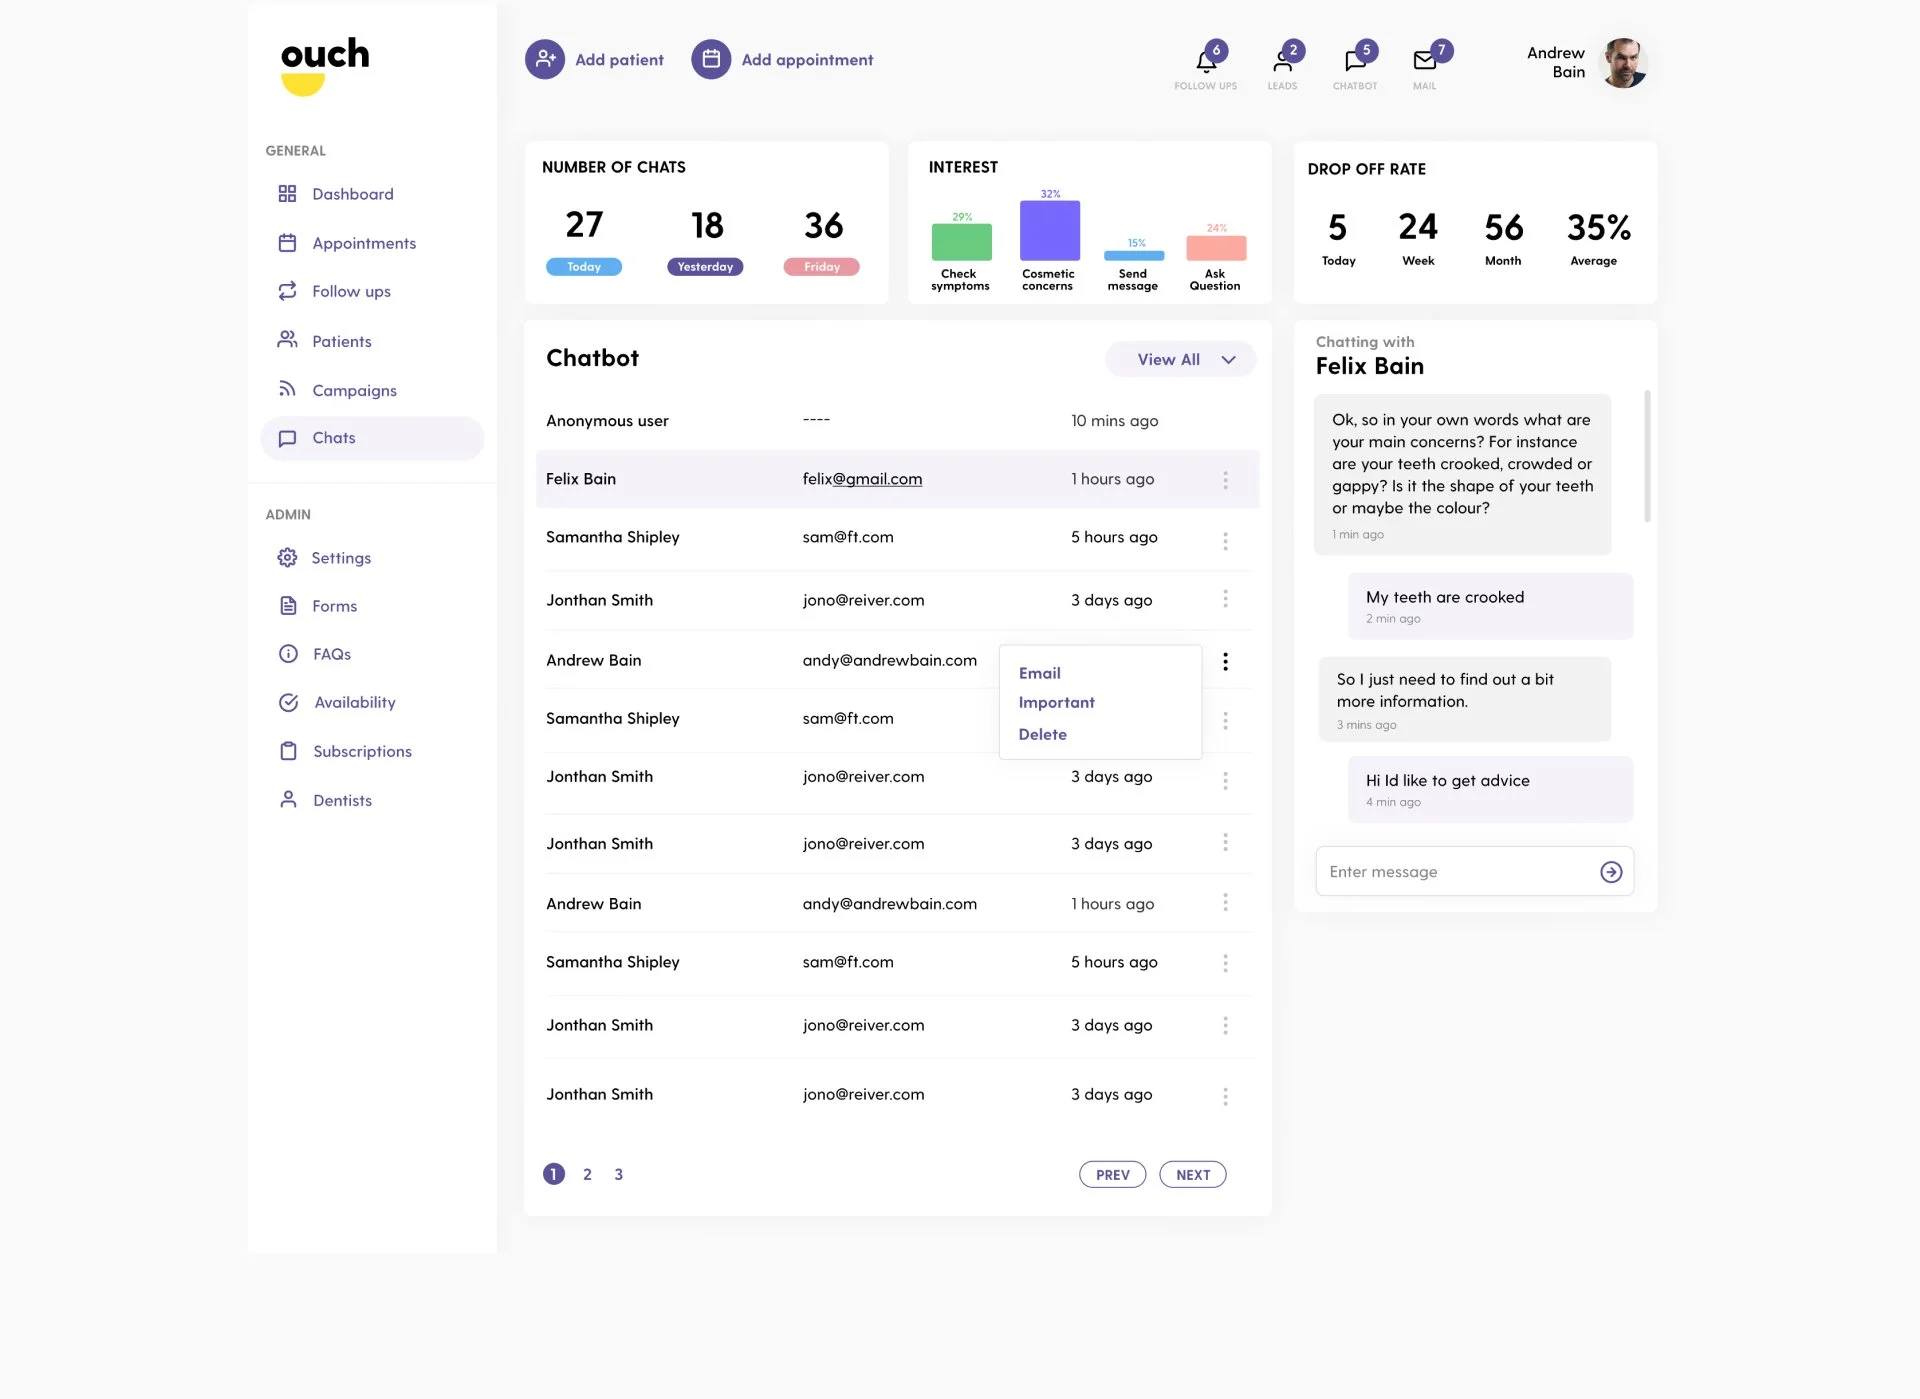Go to page 2 of chats
1920x1399 pixels.
(587, 1175)
